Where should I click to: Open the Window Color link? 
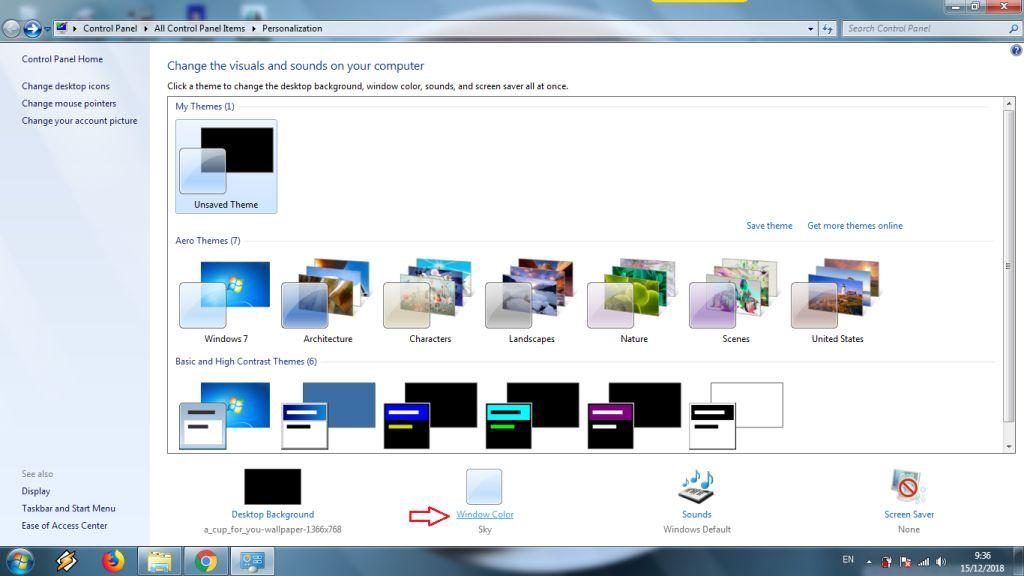pos(485,515)
